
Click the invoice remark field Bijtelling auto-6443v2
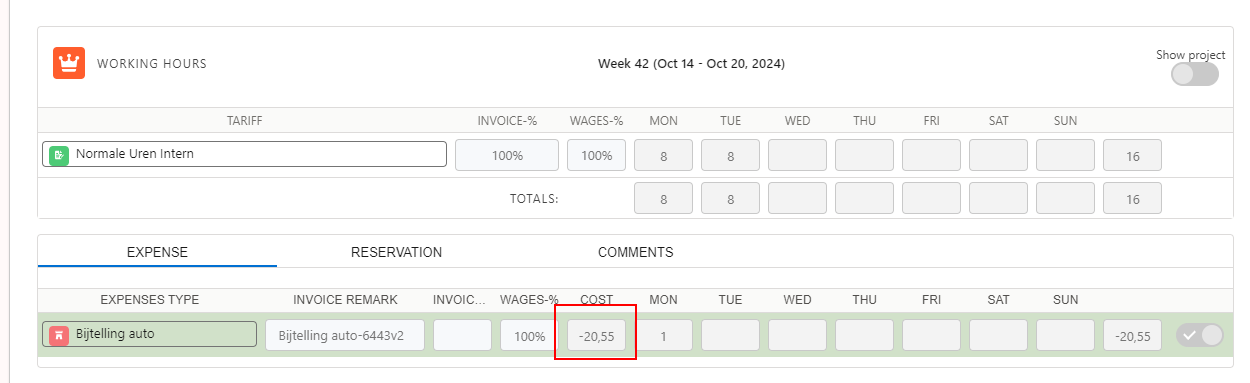click(x=345, y=335)
